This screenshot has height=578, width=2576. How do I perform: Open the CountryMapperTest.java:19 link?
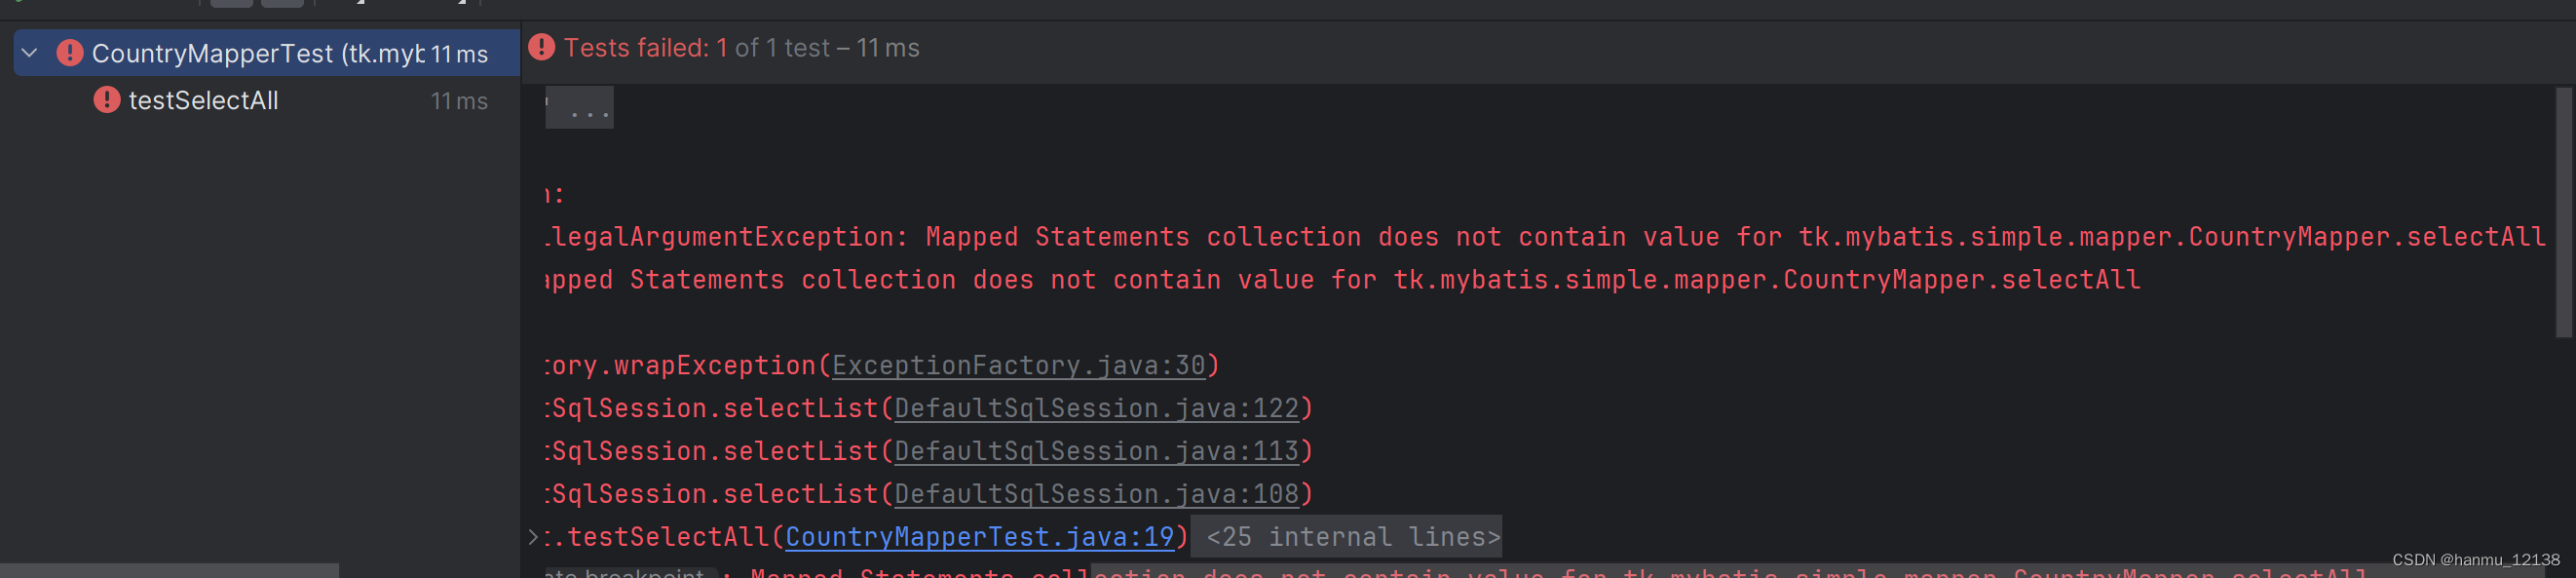(x=979, y=536)
